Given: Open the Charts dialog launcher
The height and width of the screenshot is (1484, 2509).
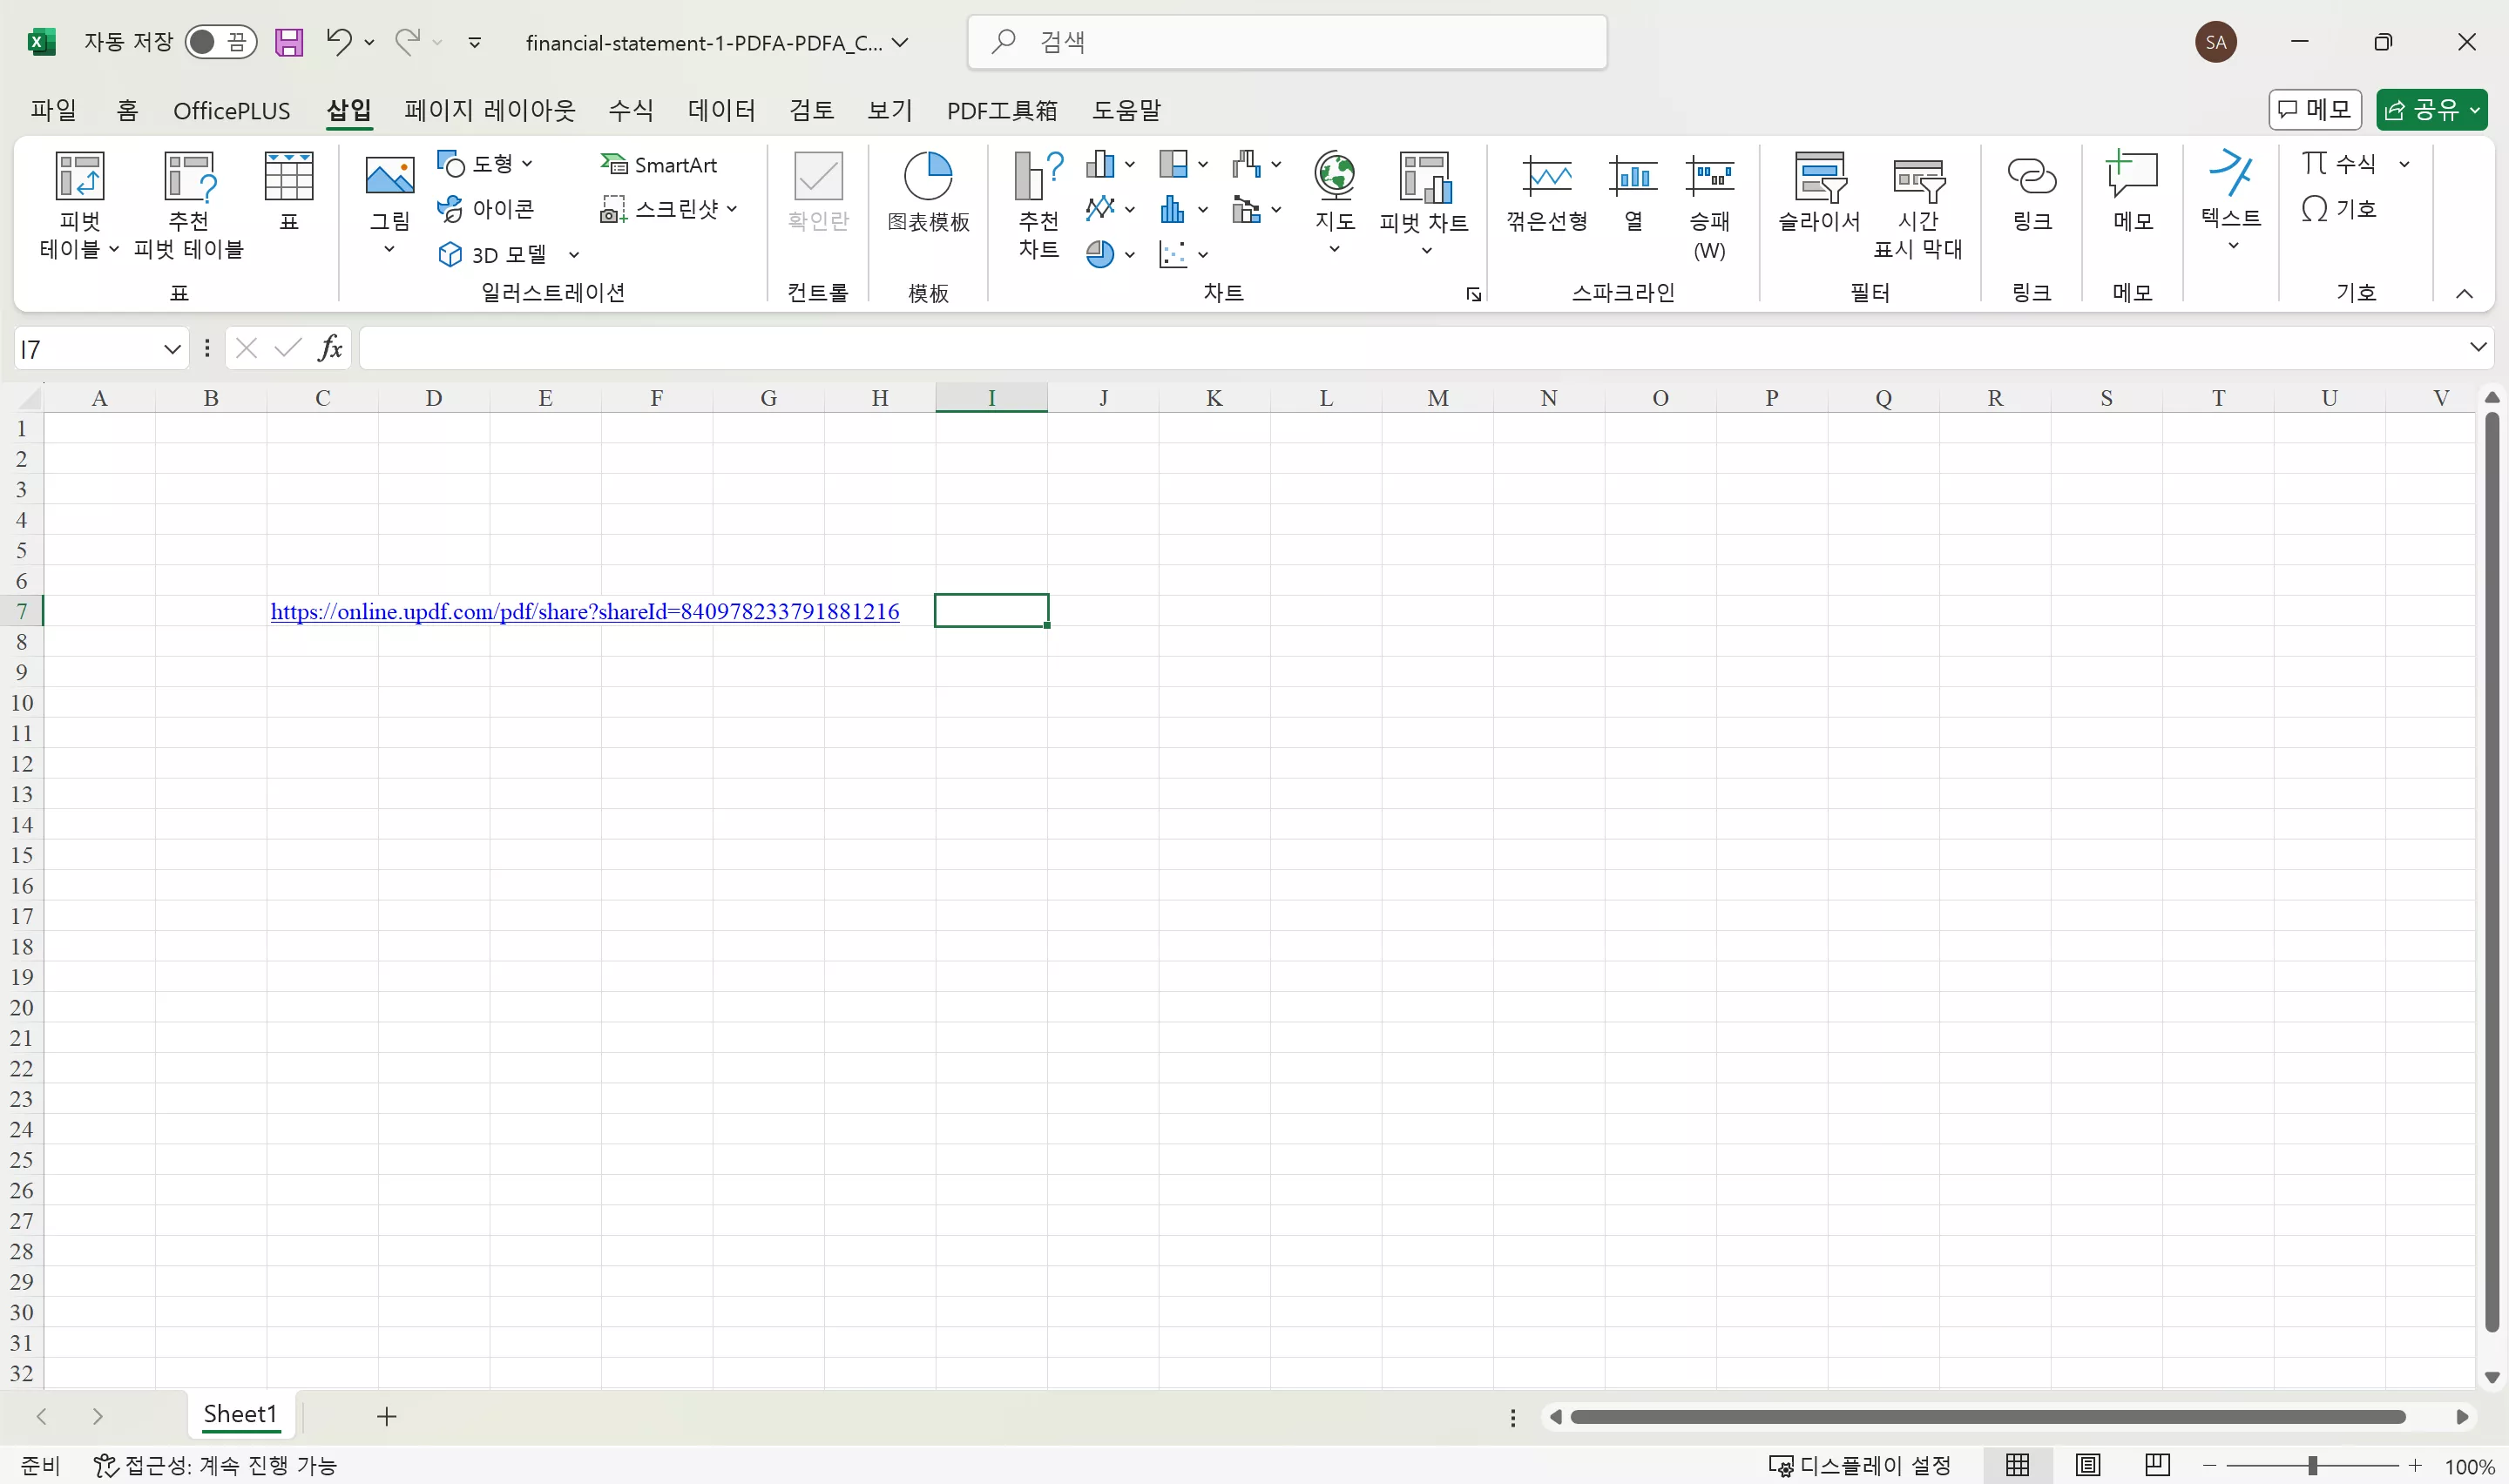Looking at the screenshot, I should point(1473,294).
